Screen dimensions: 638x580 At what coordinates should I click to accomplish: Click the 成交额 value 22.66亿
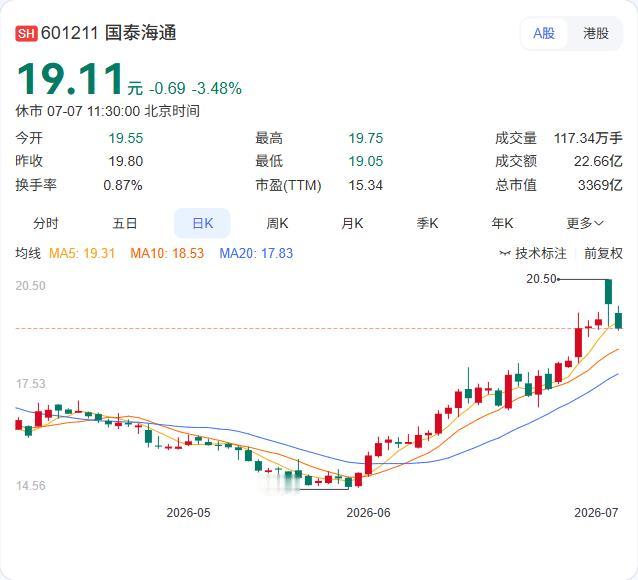point(598,162)
